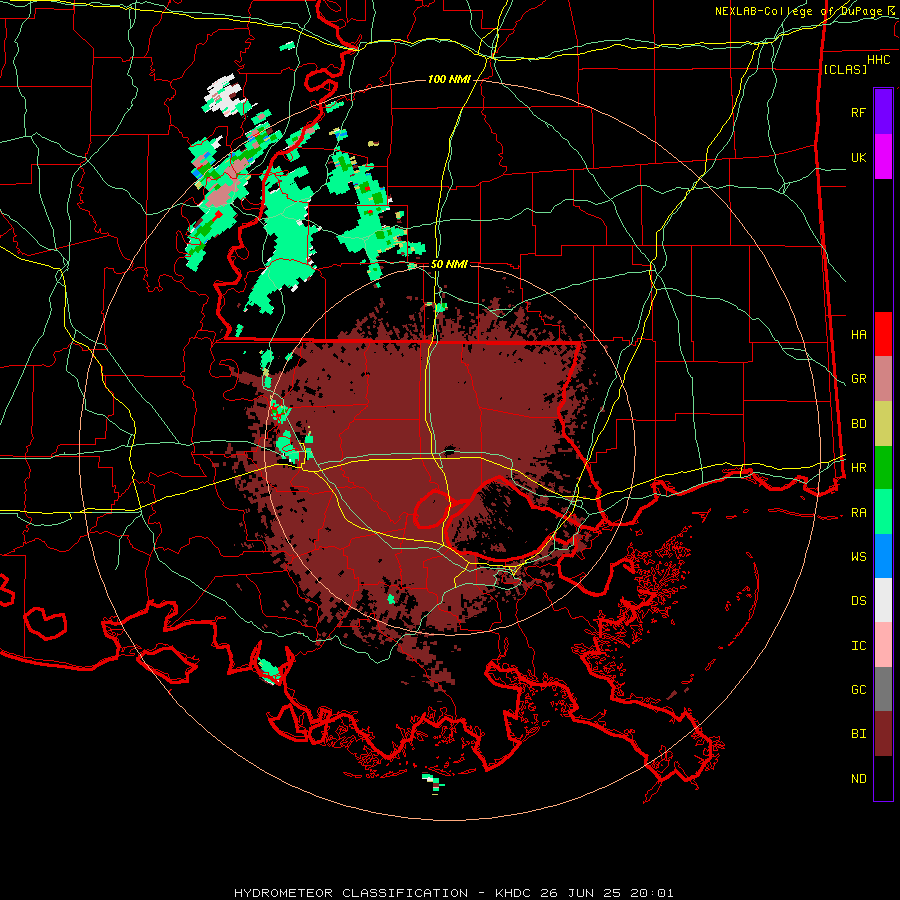The image size is (900, 900).
Task: Click the RF legend label
Action: click(858, 112)
